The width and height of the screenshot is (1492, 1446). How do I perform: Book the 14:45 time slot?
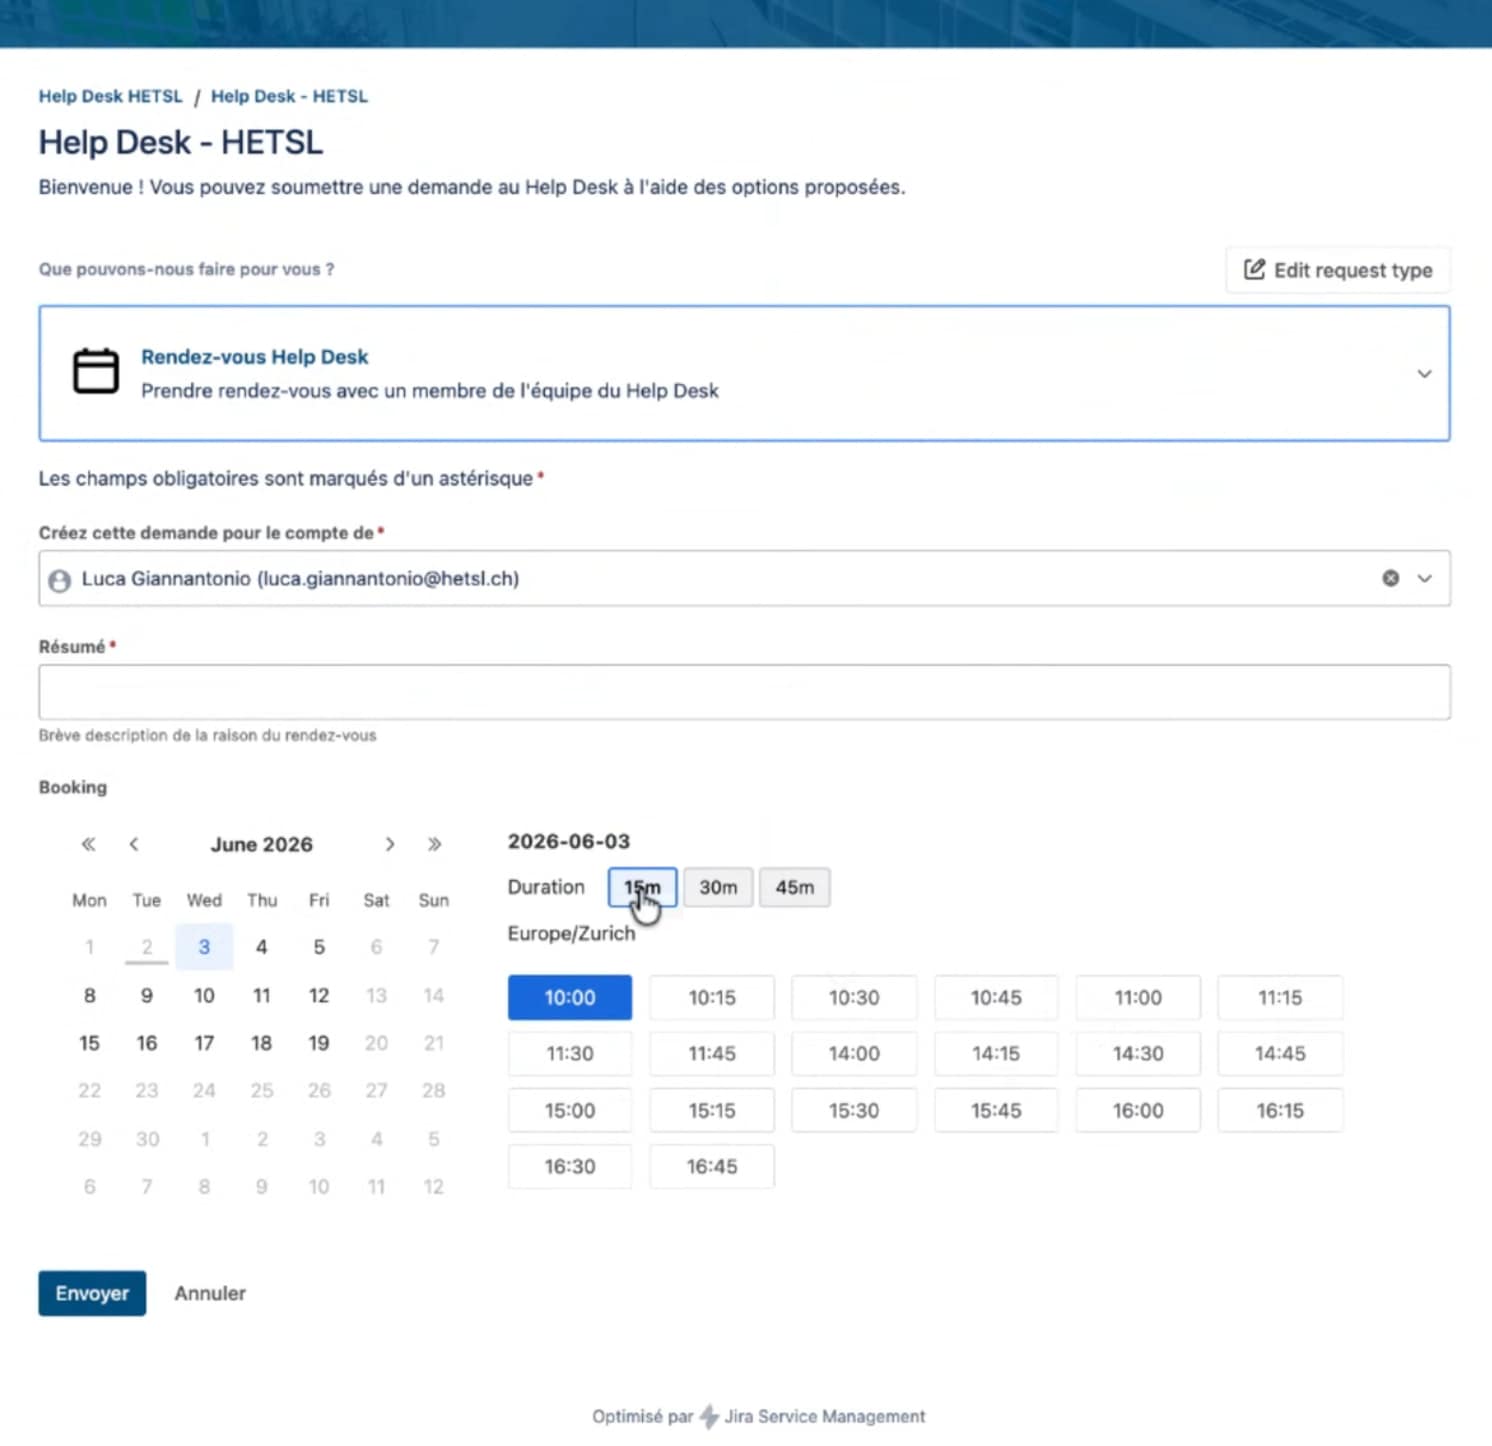pyautogui.click(x=1280, y=1053)
